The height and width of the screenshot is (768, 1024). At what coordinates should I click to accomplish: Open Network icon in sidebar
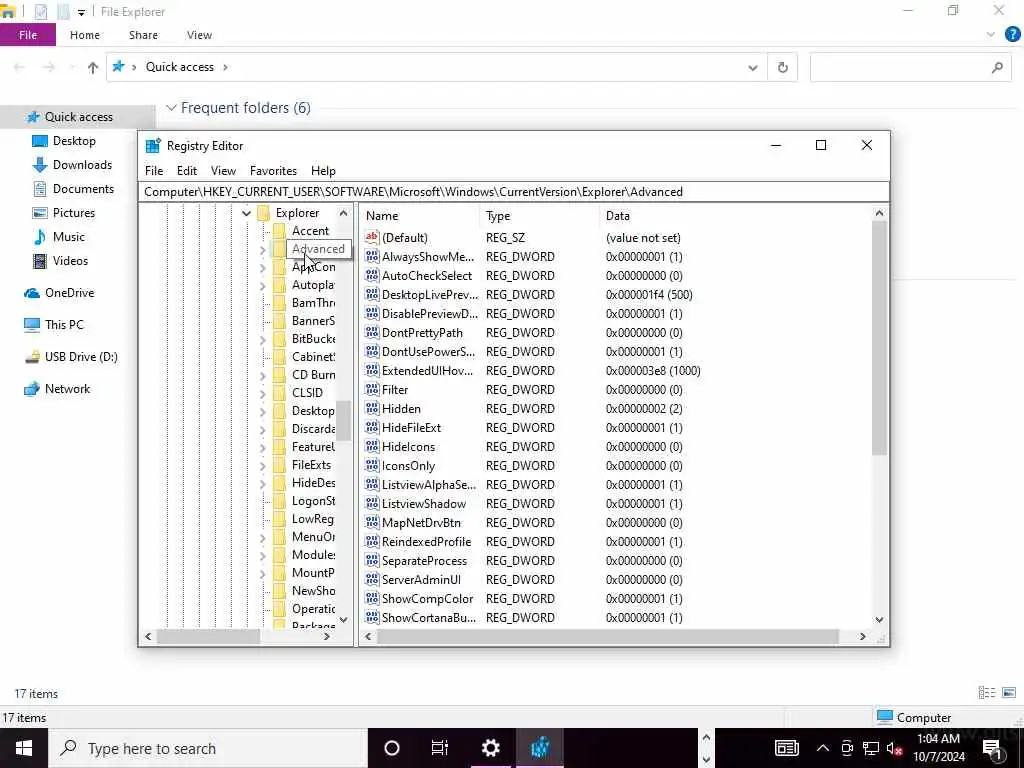tap(31, 389)
